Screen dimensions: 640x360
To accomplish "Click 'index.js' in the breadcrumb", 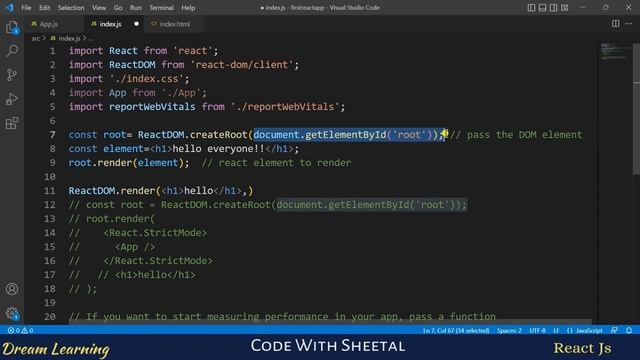I will tap(69, 38).
